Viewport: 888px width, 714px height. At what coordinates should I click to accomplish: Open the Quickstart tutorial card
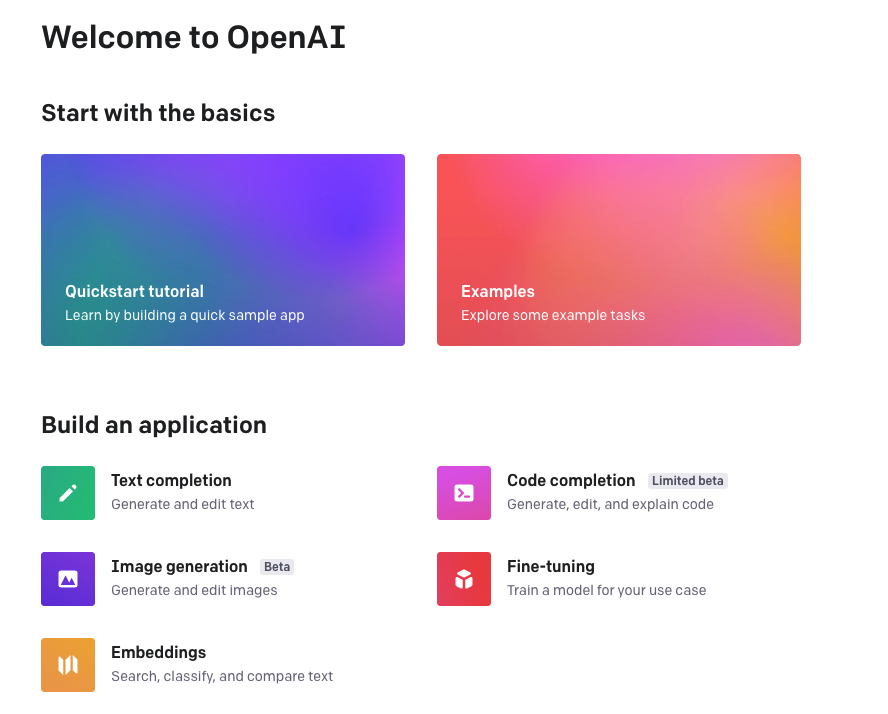[223, 250]
